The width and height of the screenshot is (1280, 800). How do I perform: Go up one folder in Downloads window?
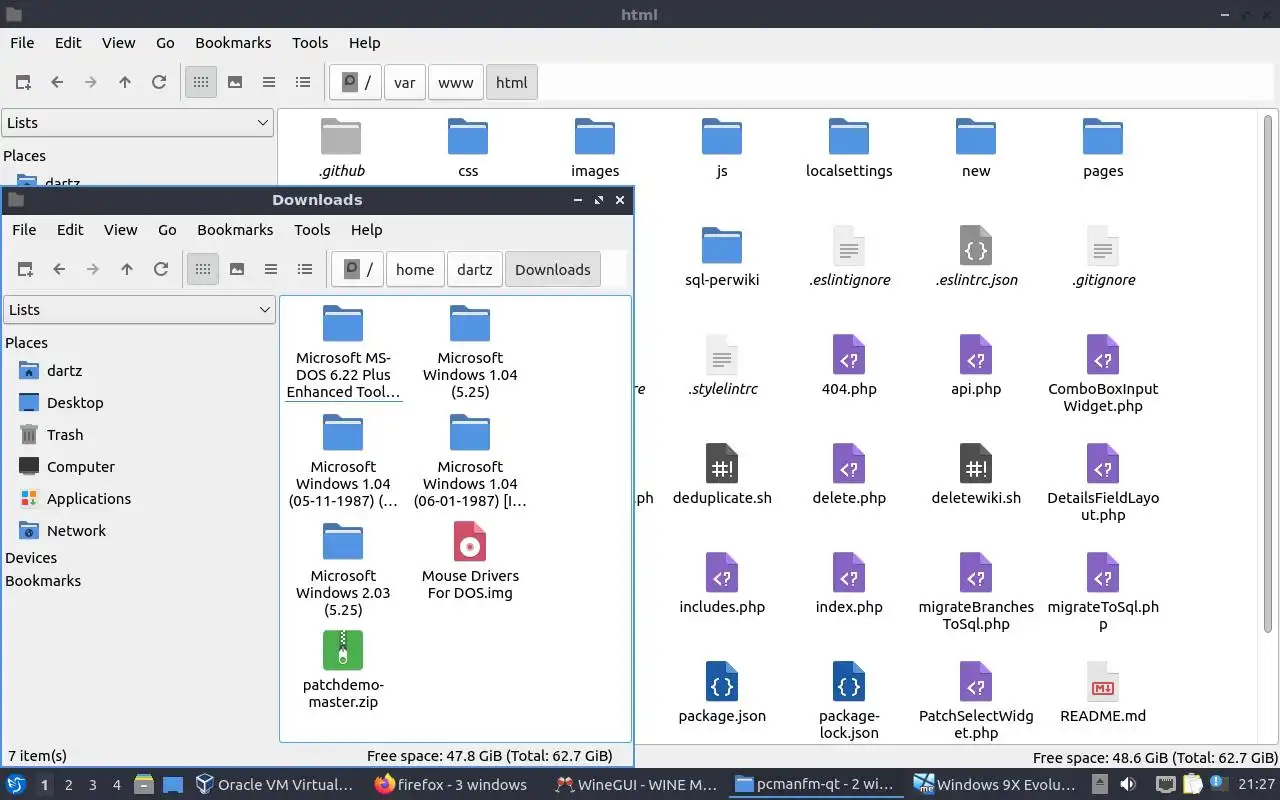click(127, 269)
